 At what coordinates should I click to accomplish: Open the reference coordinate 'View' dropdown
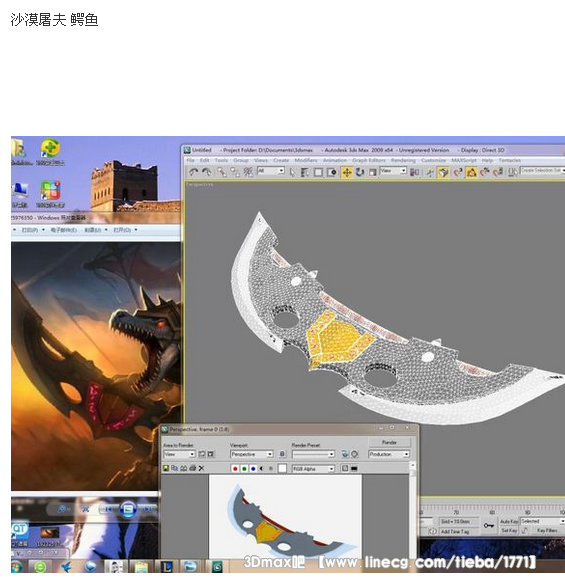393,171
